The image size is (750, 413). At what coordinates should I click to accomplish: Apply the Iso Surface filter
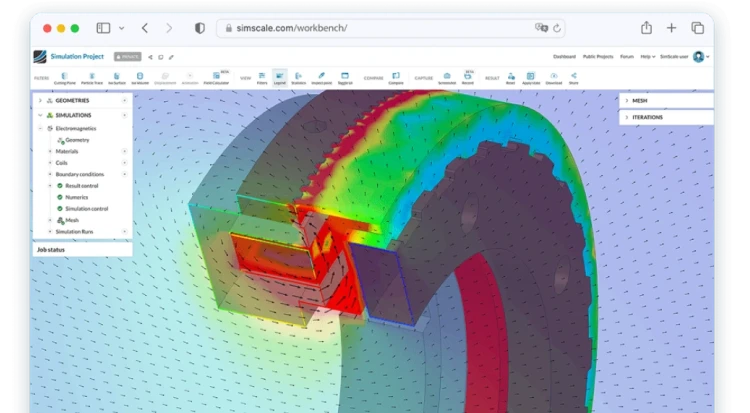tap(117, 78)
